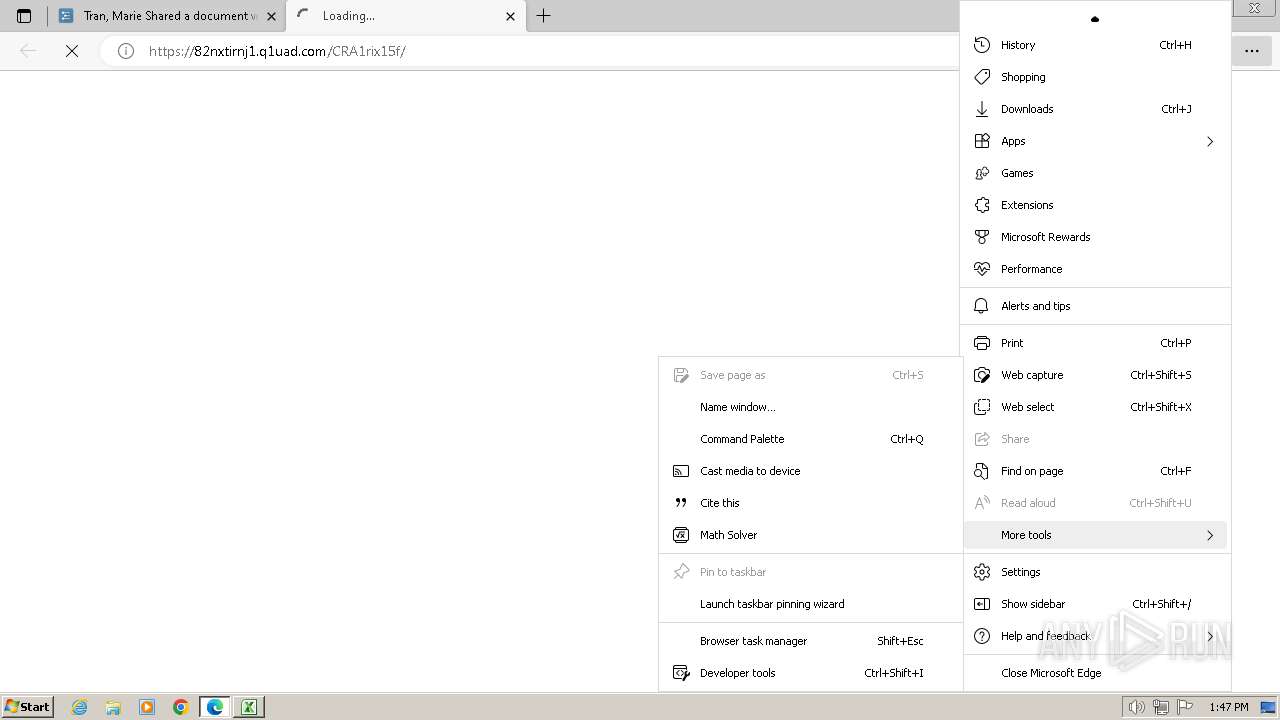Screen dimensions: 1280x720
Task: Open a new tab
Action: [544, 16]
